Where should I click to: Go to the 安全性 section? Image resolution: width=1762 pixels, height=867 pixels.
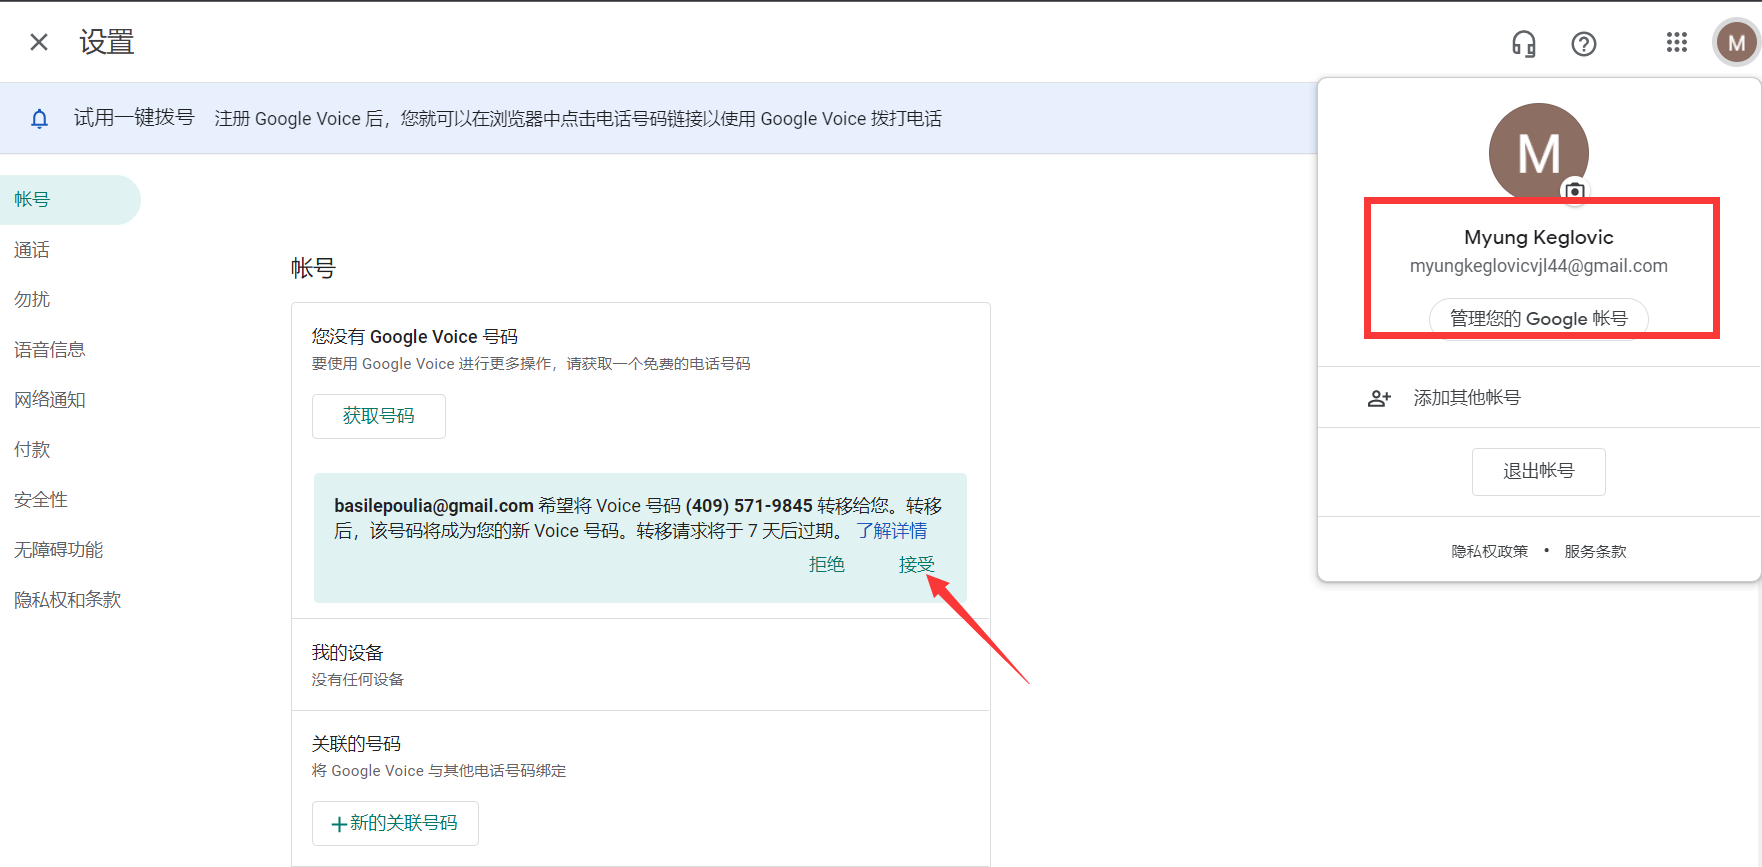pos(41,500)
